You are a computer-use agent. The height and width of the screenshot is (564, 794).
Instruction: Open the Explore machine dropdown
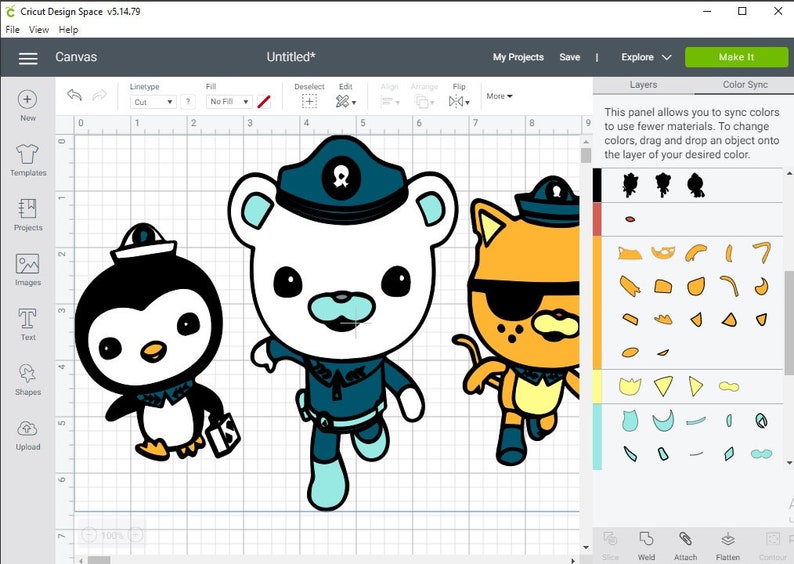646,57
